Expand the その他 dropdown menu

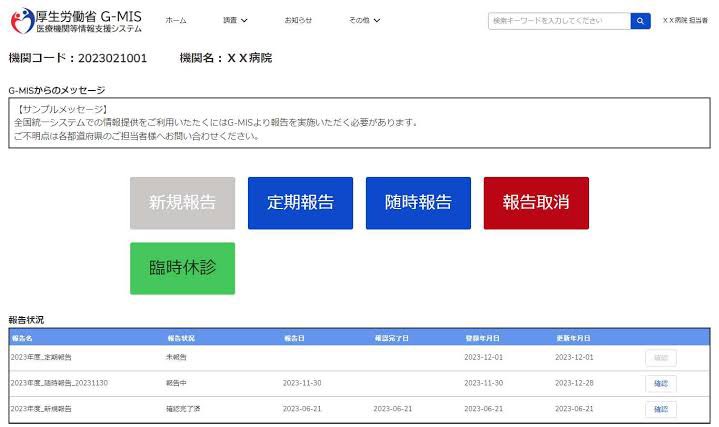point(364,20)
